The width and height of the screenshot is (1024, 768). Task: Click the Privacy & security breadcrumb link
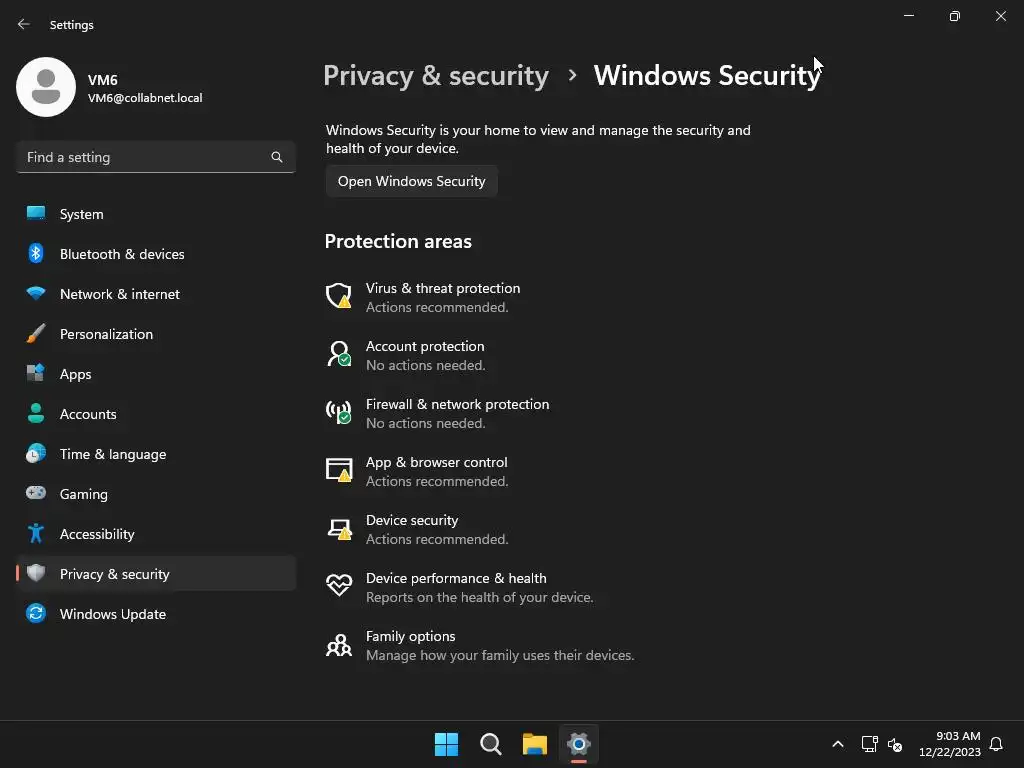click(x=436, y=76)
